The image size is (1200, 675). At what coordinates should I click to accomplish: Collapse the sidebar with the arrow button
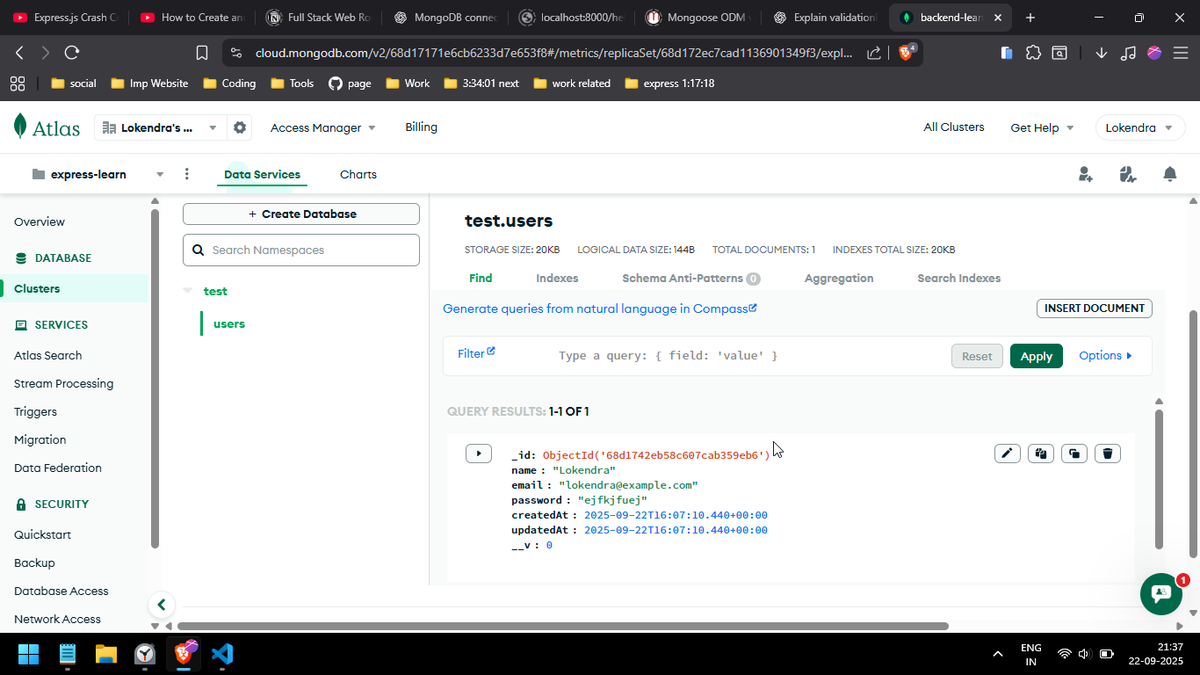[161, 604]
